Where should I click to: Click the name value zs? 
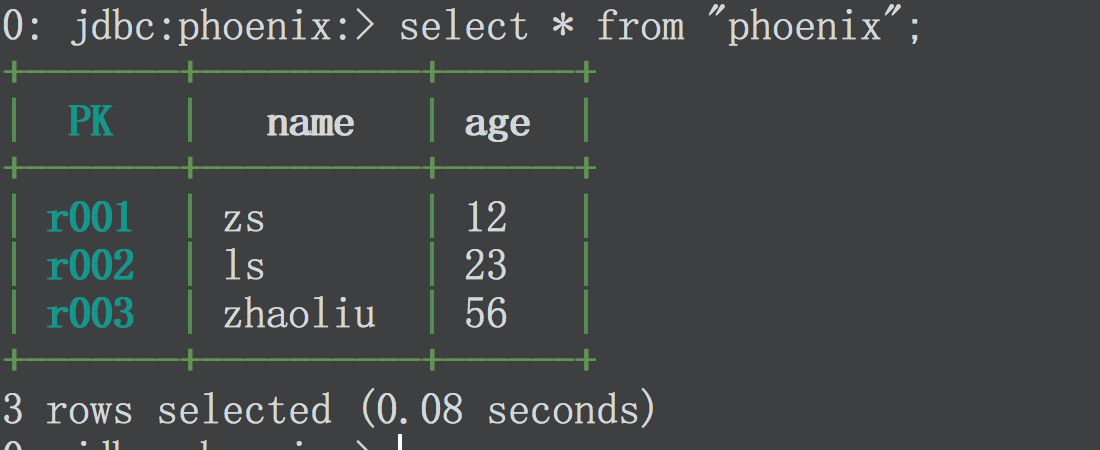[244, 220]
